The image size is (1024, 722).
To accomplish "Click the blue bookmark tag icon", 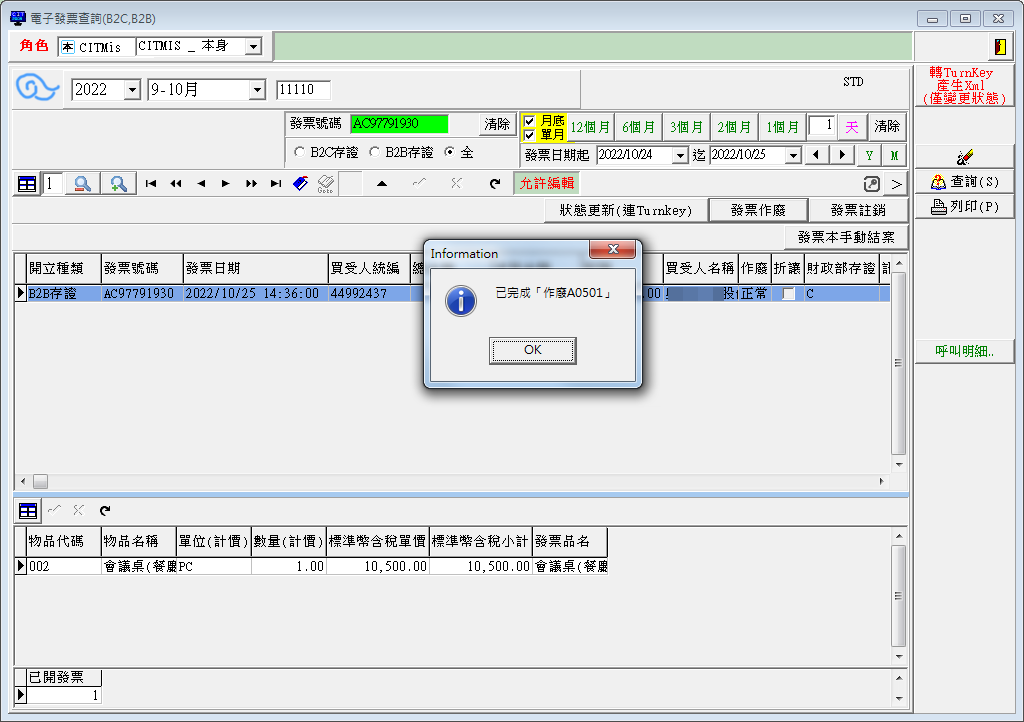I will 300,184.
